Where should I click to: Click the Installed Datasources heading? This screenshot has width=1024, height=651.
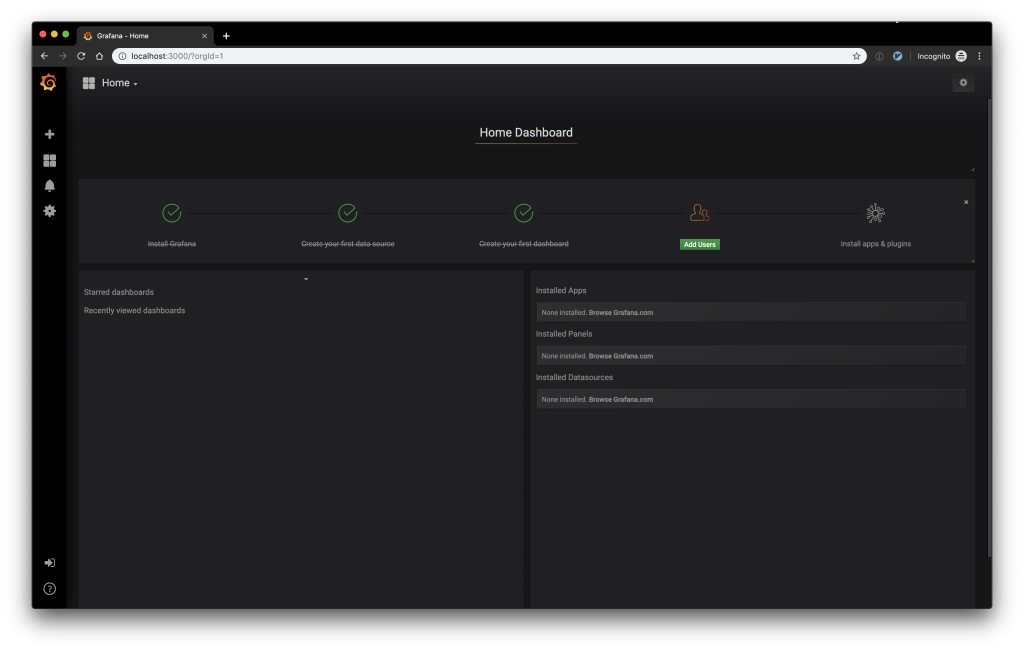(574, 377)
